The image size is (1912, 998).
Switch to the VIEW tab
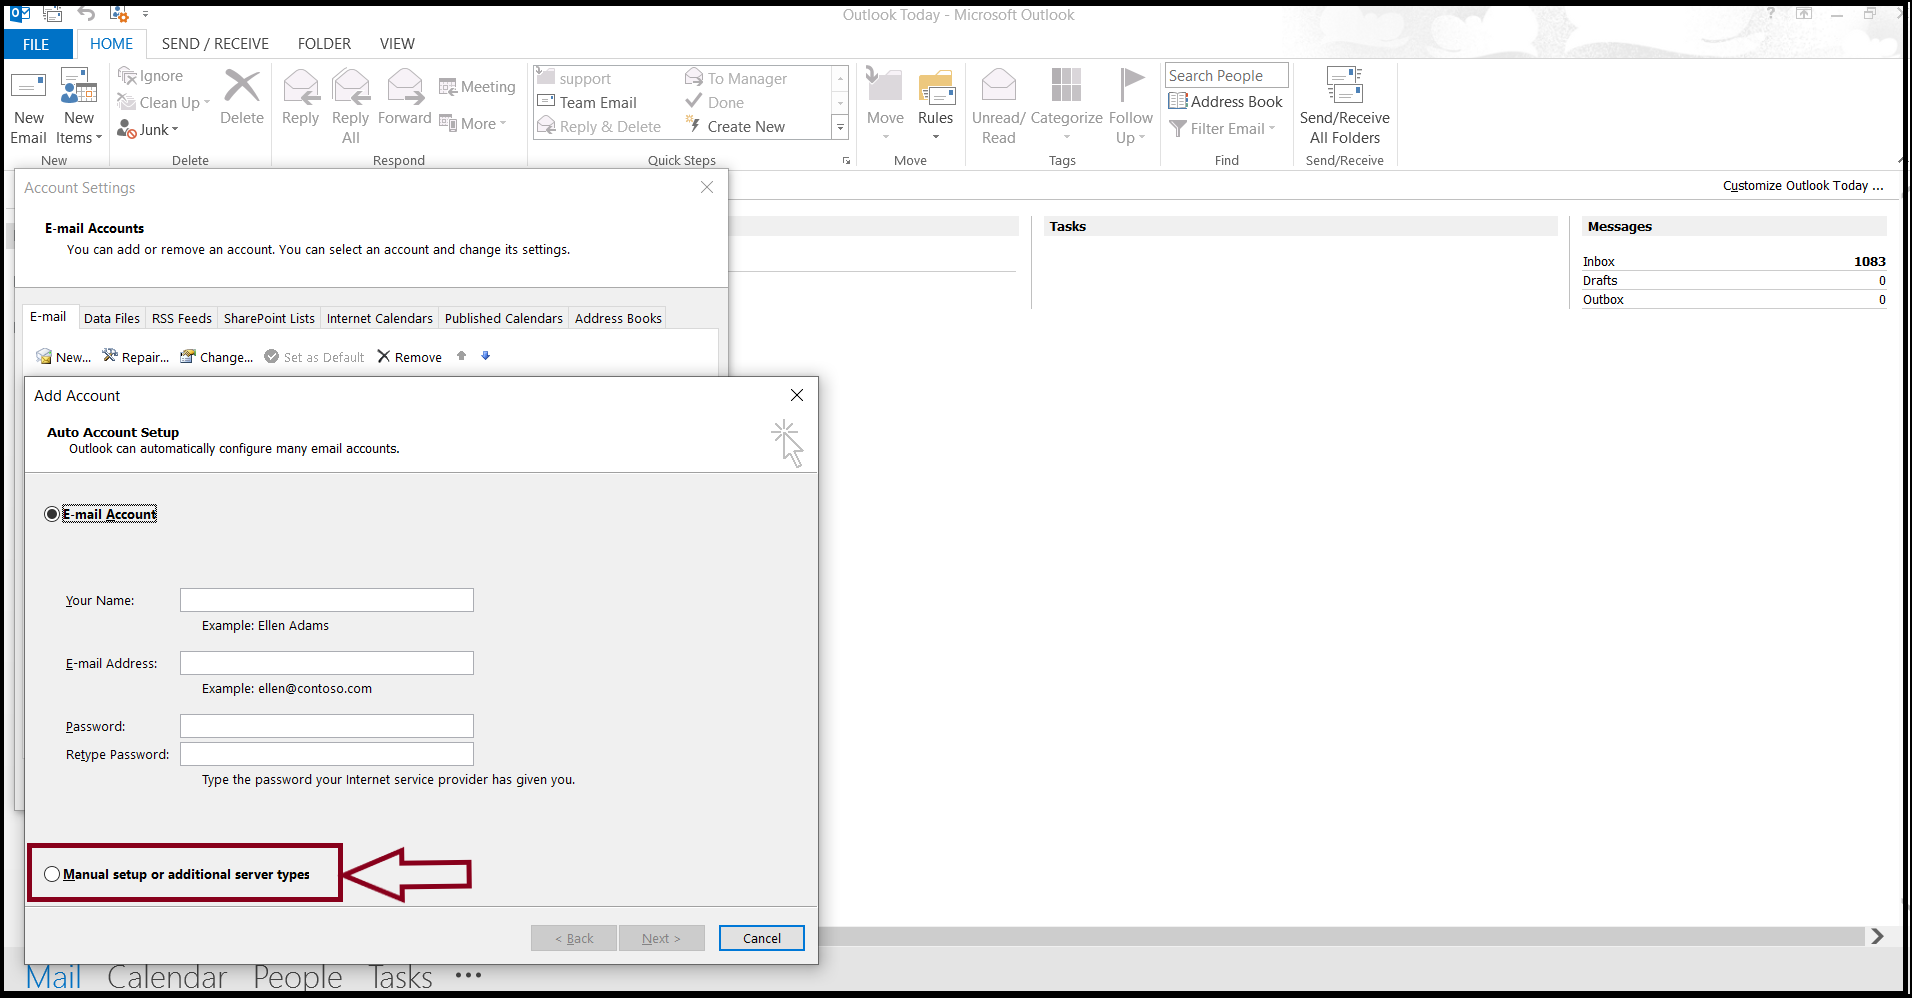tap(397, 44)
